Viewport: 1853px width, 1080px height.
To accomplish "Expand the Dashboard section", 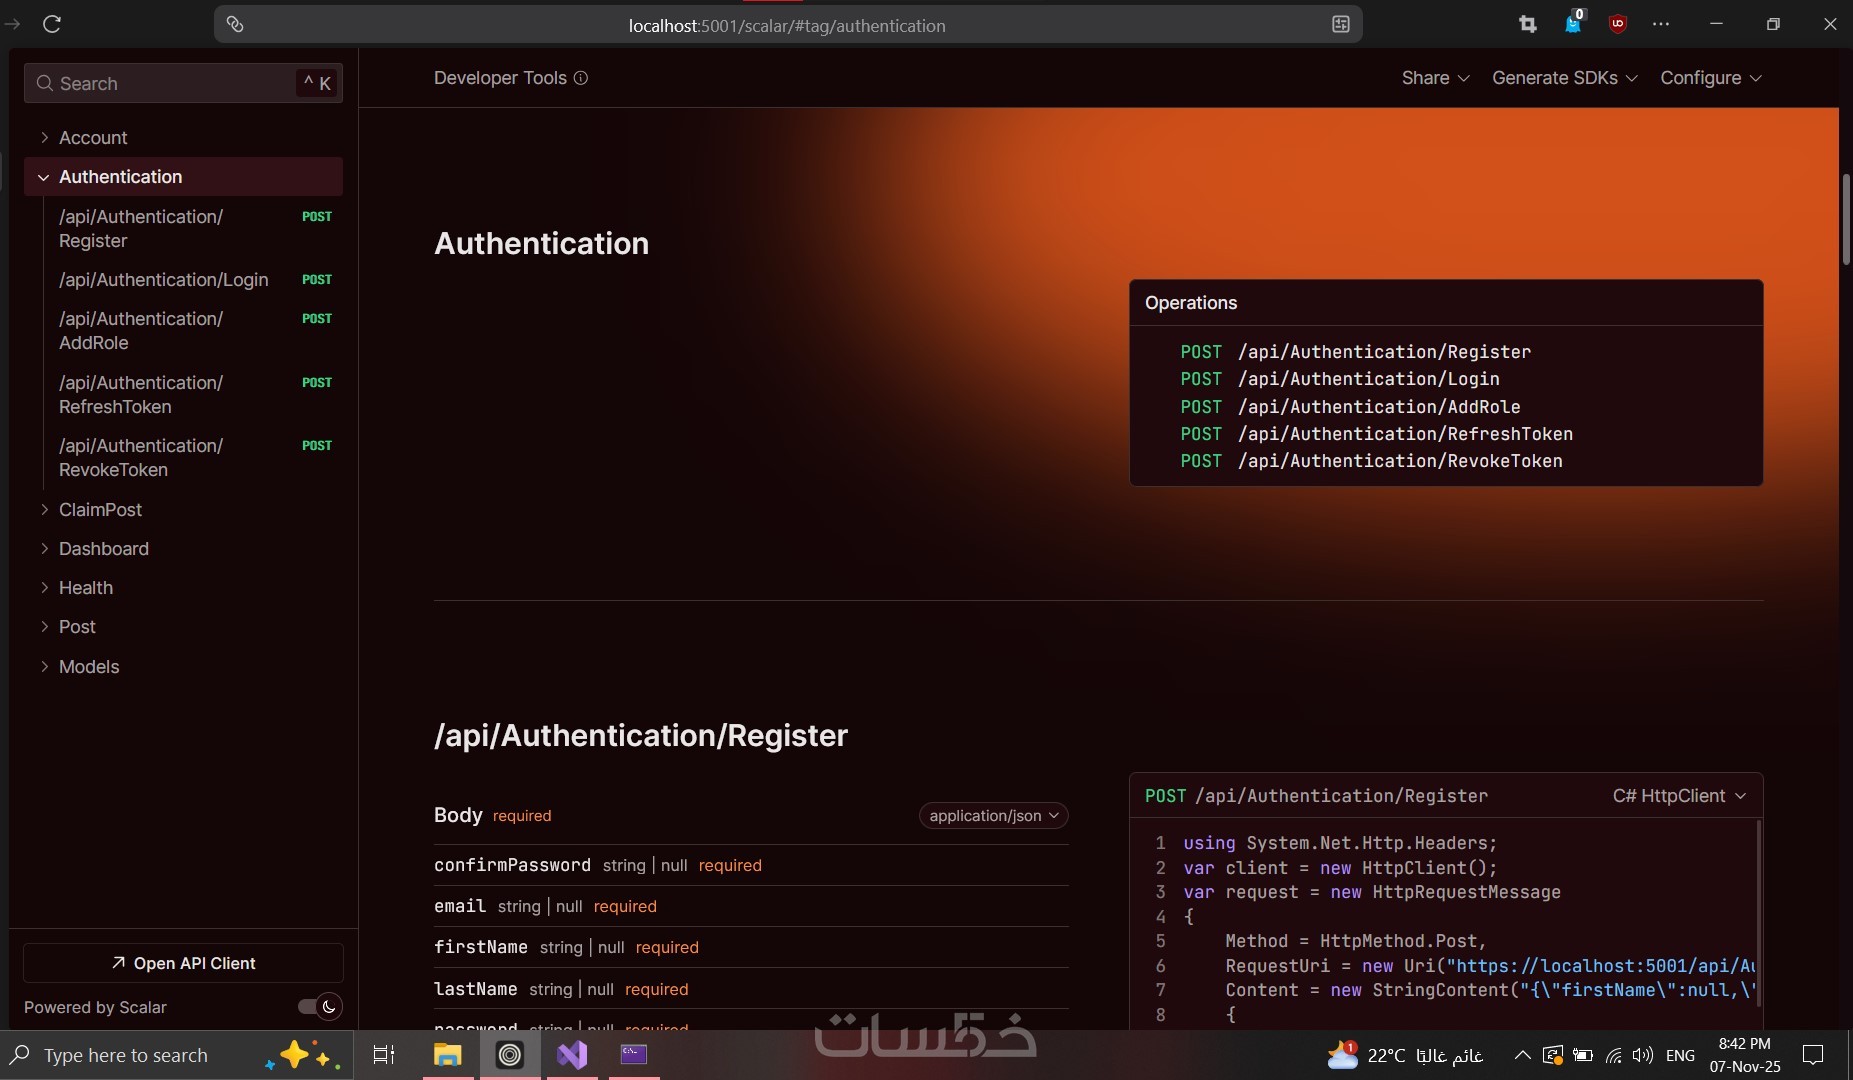I will 44,548.
